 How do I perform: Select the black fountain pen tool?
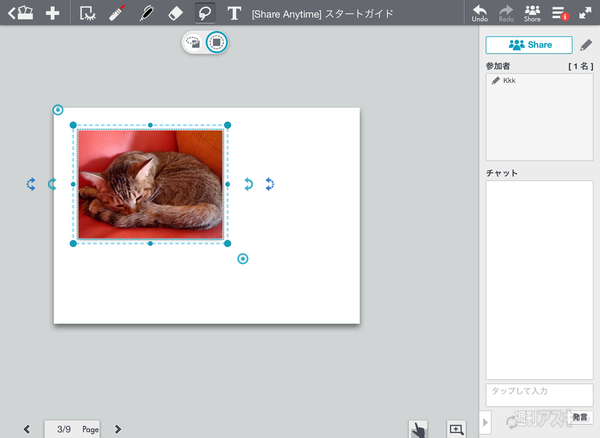pos(146,14)
